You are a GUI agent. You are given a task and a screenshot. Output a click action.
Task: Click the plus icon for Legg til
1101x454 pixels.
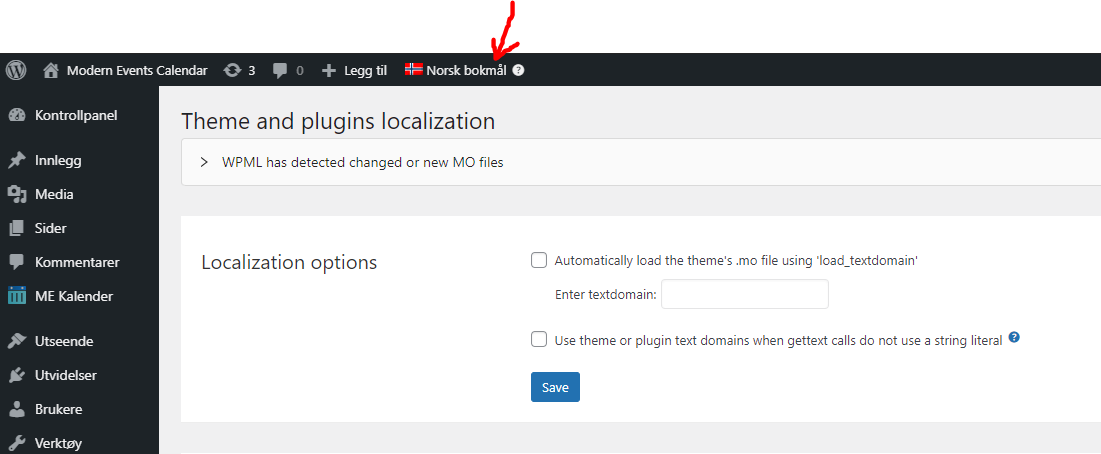click(x=329, y=70)
